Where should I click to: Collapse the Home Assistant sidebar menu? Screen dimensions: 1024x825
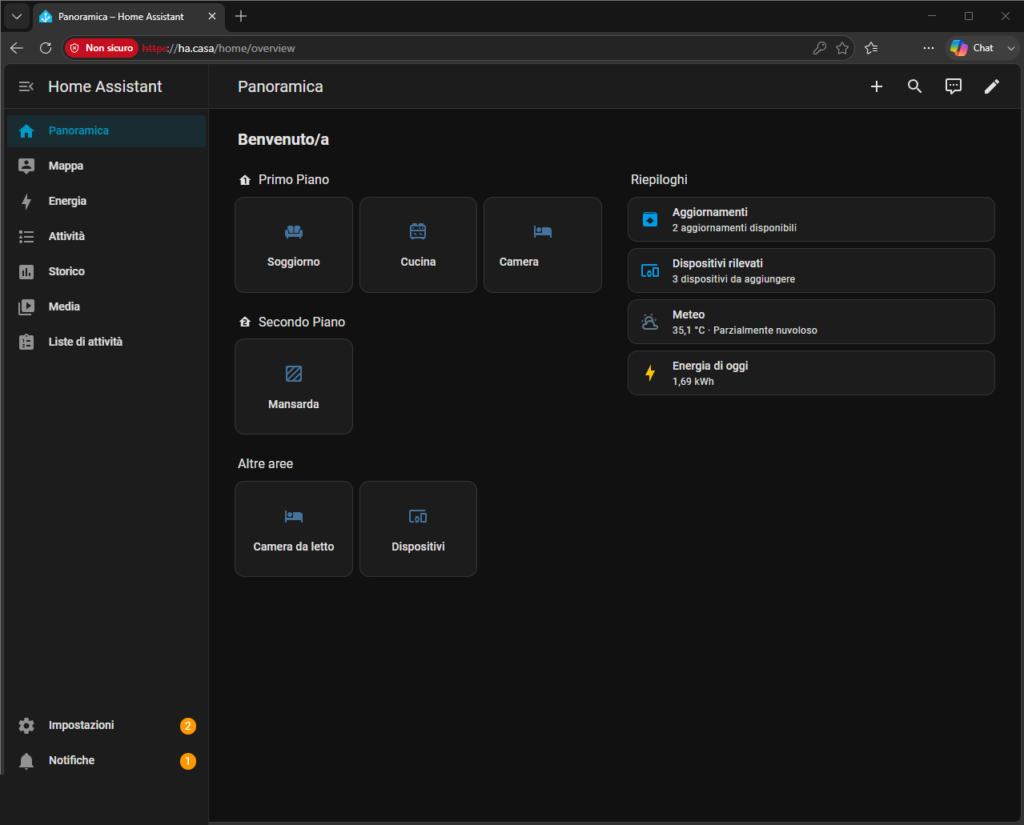[x=26, y=87]
